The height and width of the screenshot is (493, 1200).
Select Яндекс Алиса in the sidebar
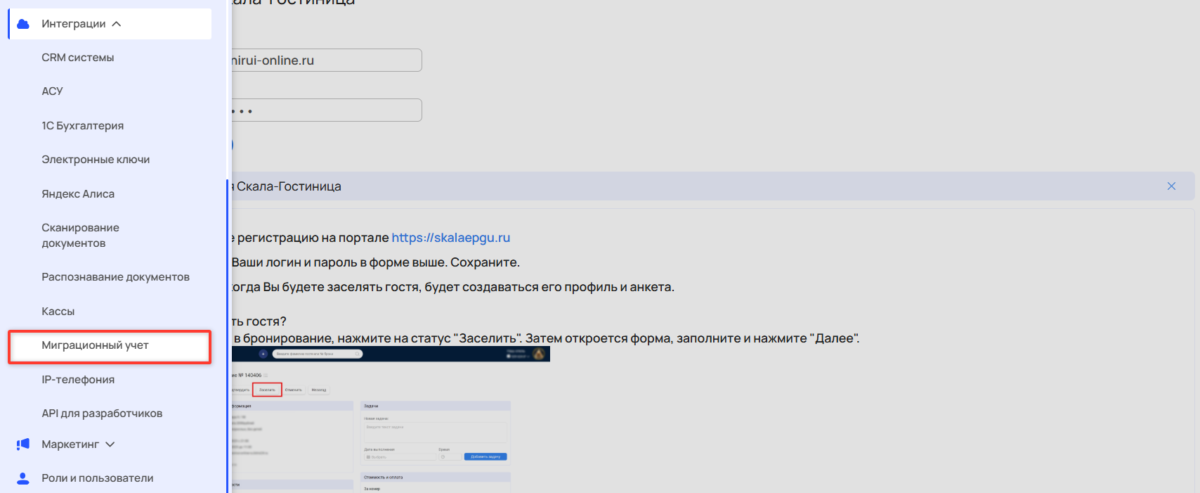tap(78, 194)
